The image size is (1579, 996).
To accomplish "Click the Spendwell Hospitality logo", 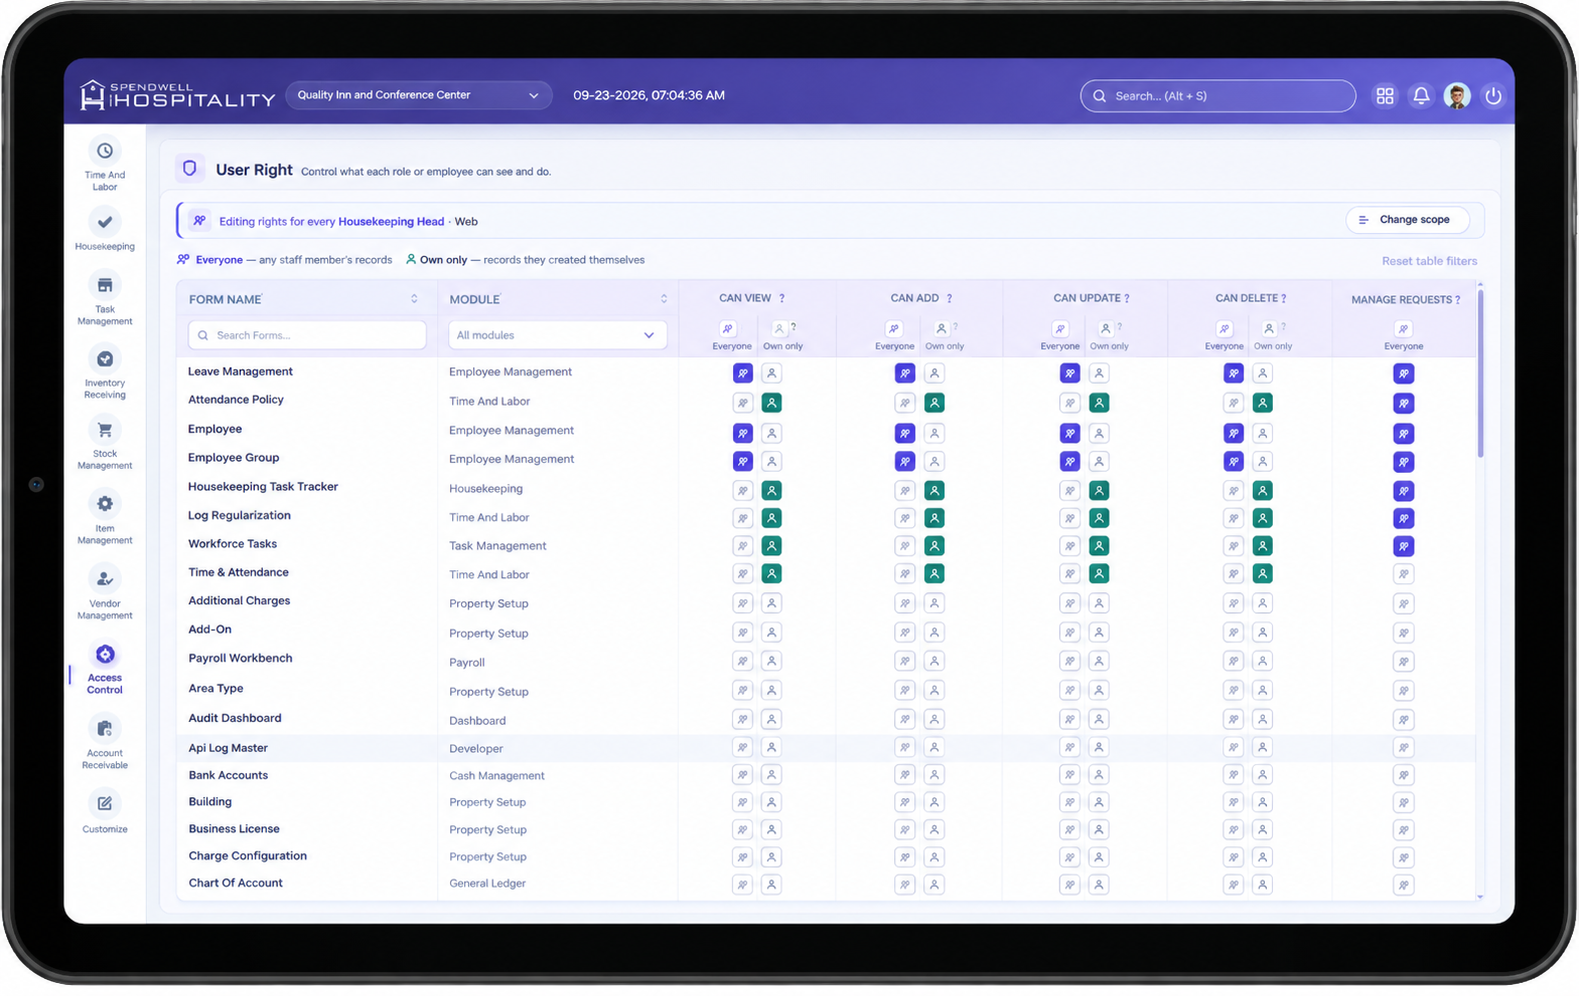I will (177, 95).
